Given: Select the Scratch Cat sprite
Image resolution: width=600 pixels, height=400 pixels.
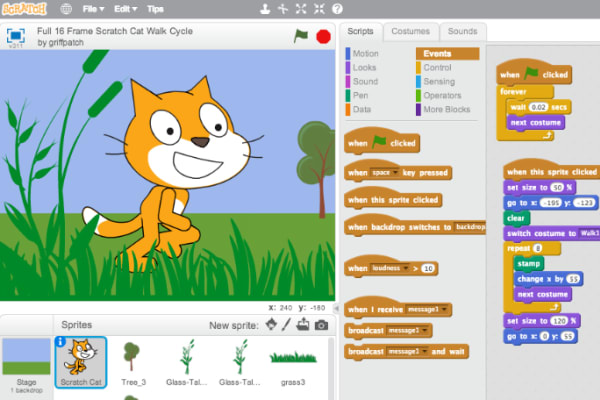Looking at the screenshot, I should click(81, 362).
